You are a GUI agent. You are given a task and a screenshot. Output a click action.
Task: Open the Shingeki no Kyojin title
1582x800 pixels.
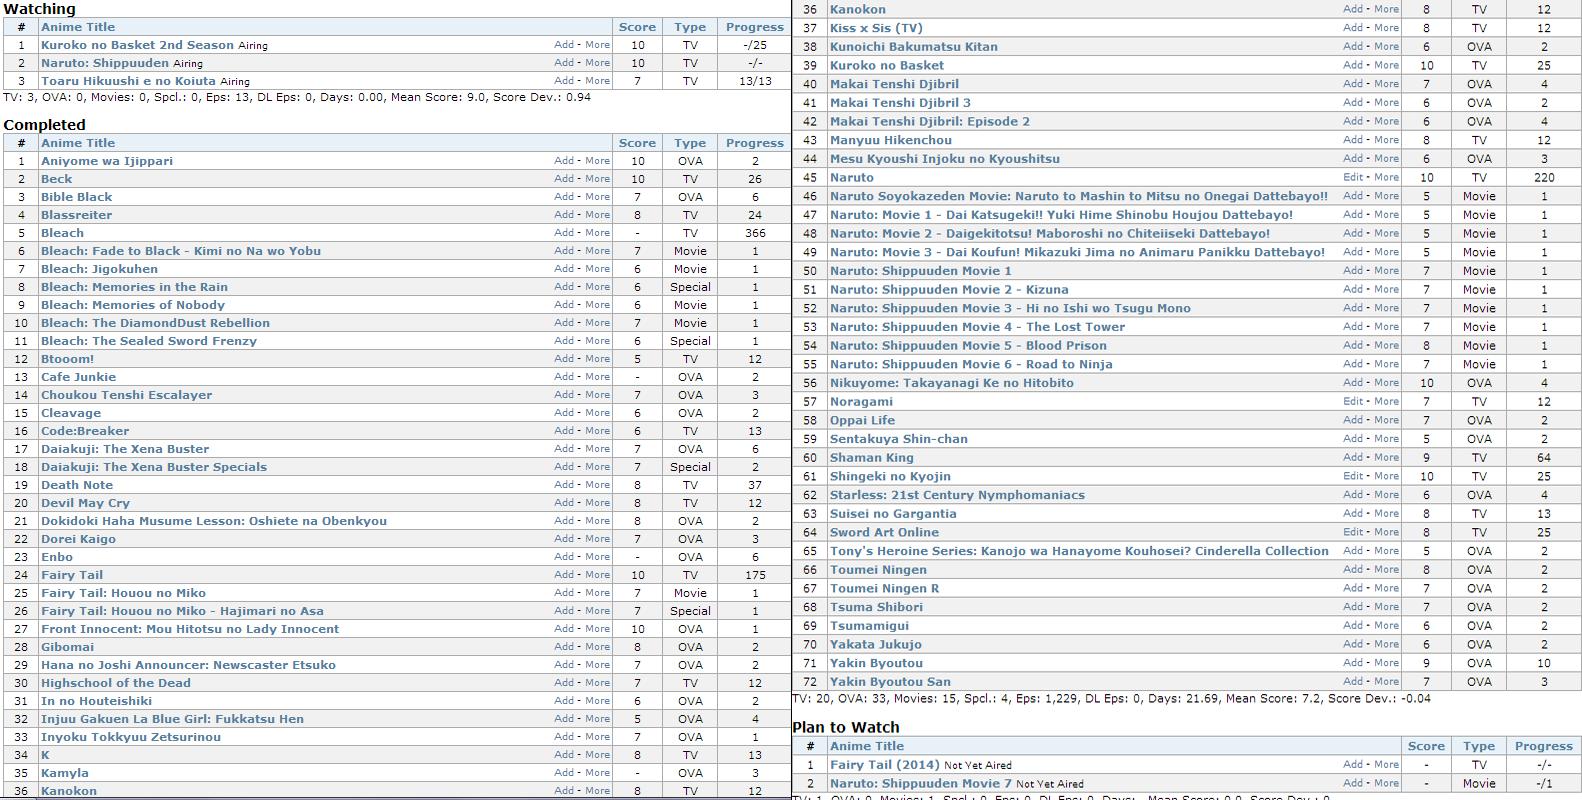coord(890,477)
